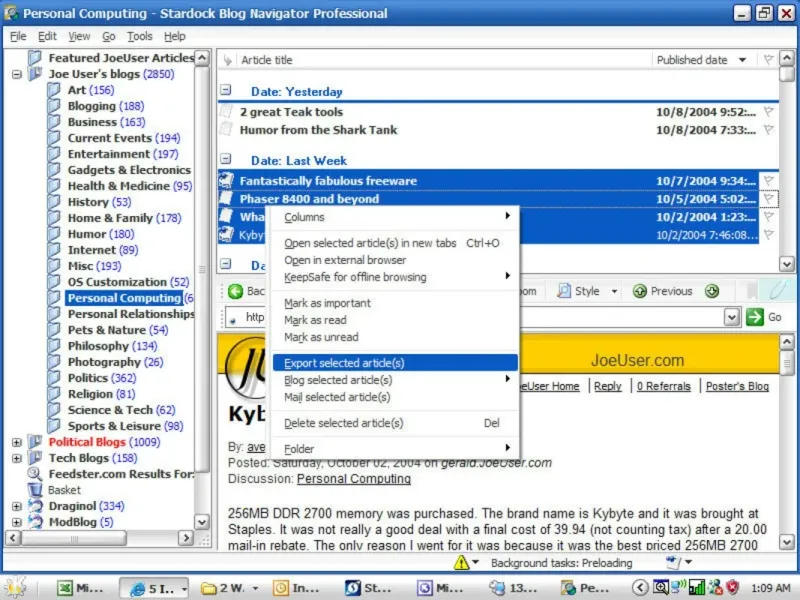800x600 pixels.
Task: Click the Blogging category book icon
Action: click(x=54, y=106)
